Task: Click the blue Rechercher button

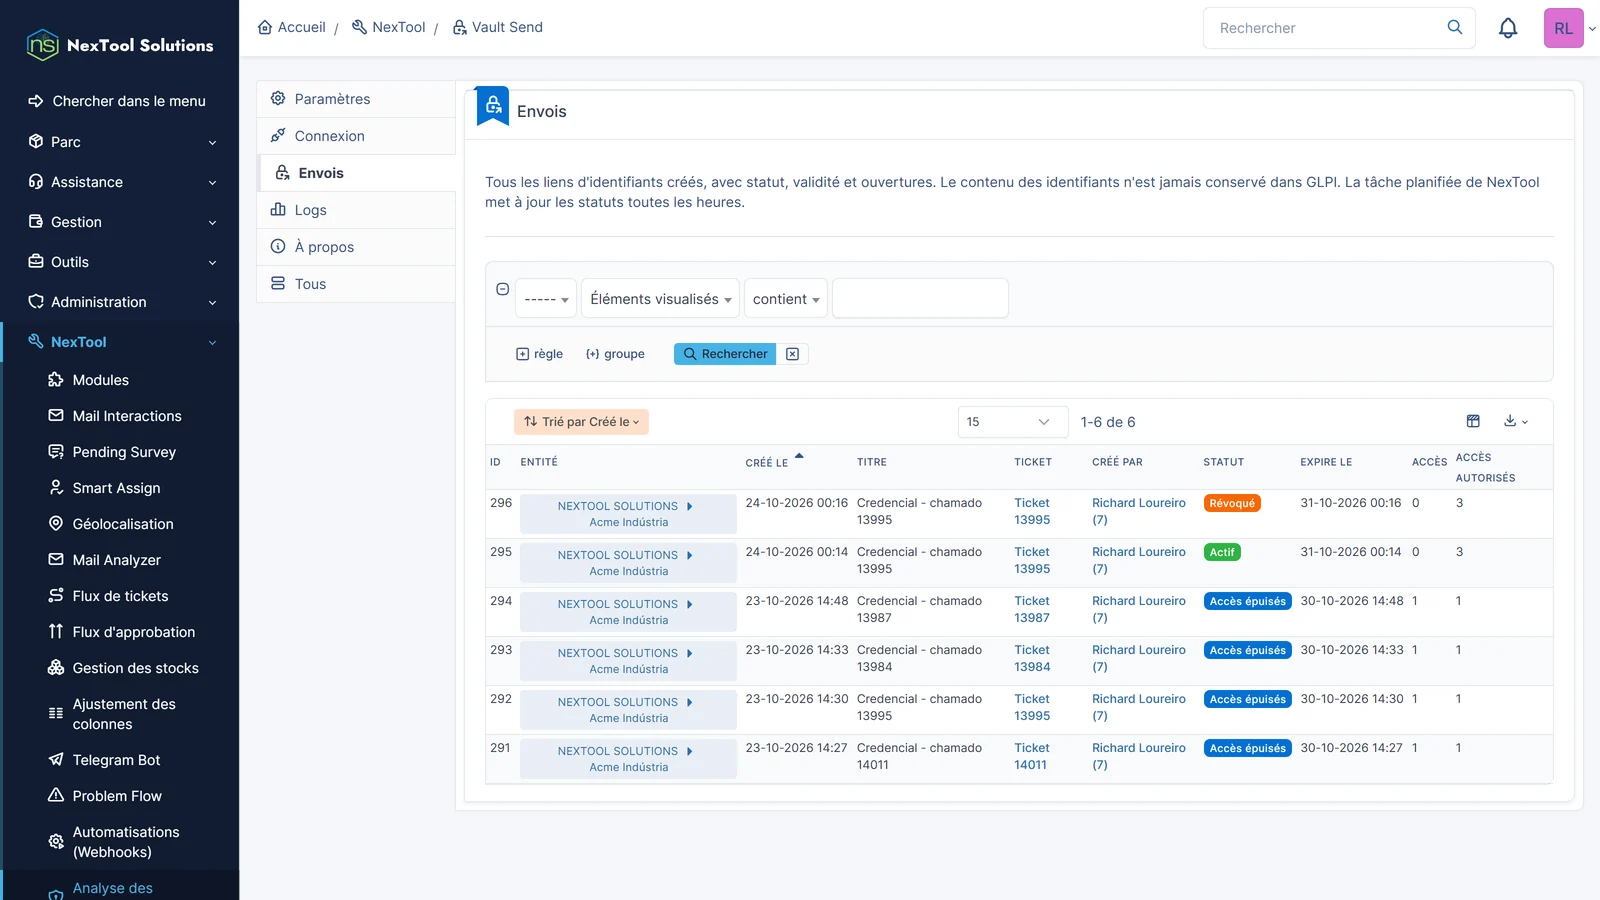Action: point(725,354)
